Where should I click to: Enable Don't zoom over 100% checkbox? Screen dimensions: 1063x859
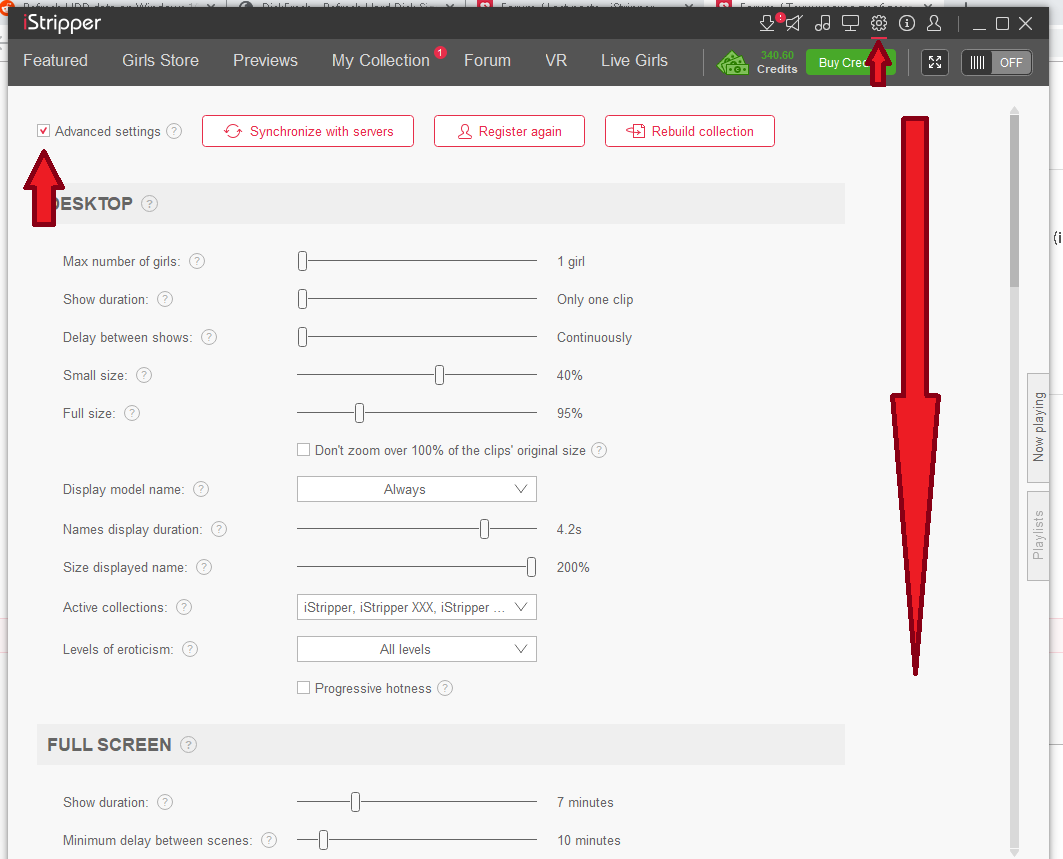[304, 450]
